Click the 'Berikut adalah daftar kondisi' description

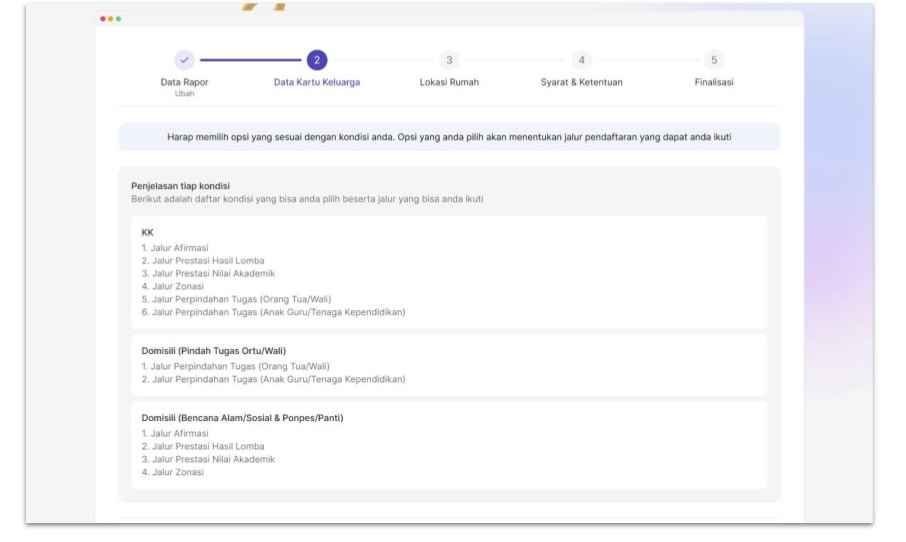(x=307, y=199)
